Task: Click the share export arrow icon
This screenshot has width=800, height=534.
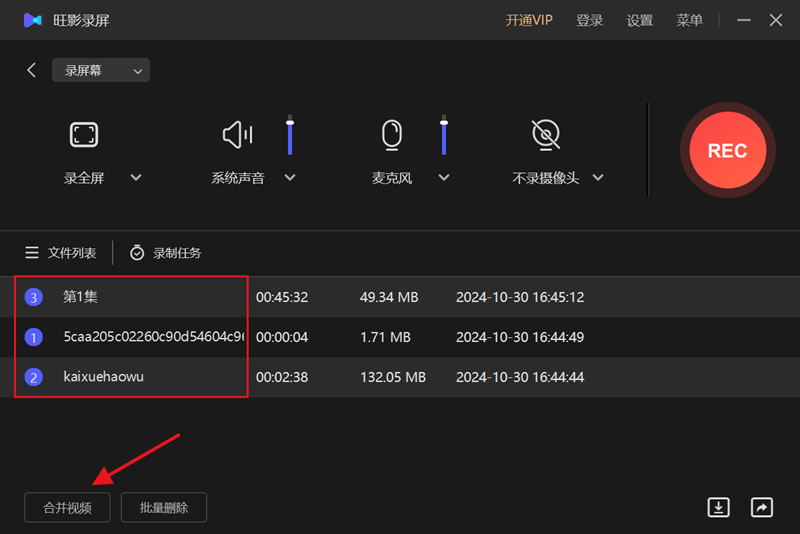Action: click(x=762, y=507)
